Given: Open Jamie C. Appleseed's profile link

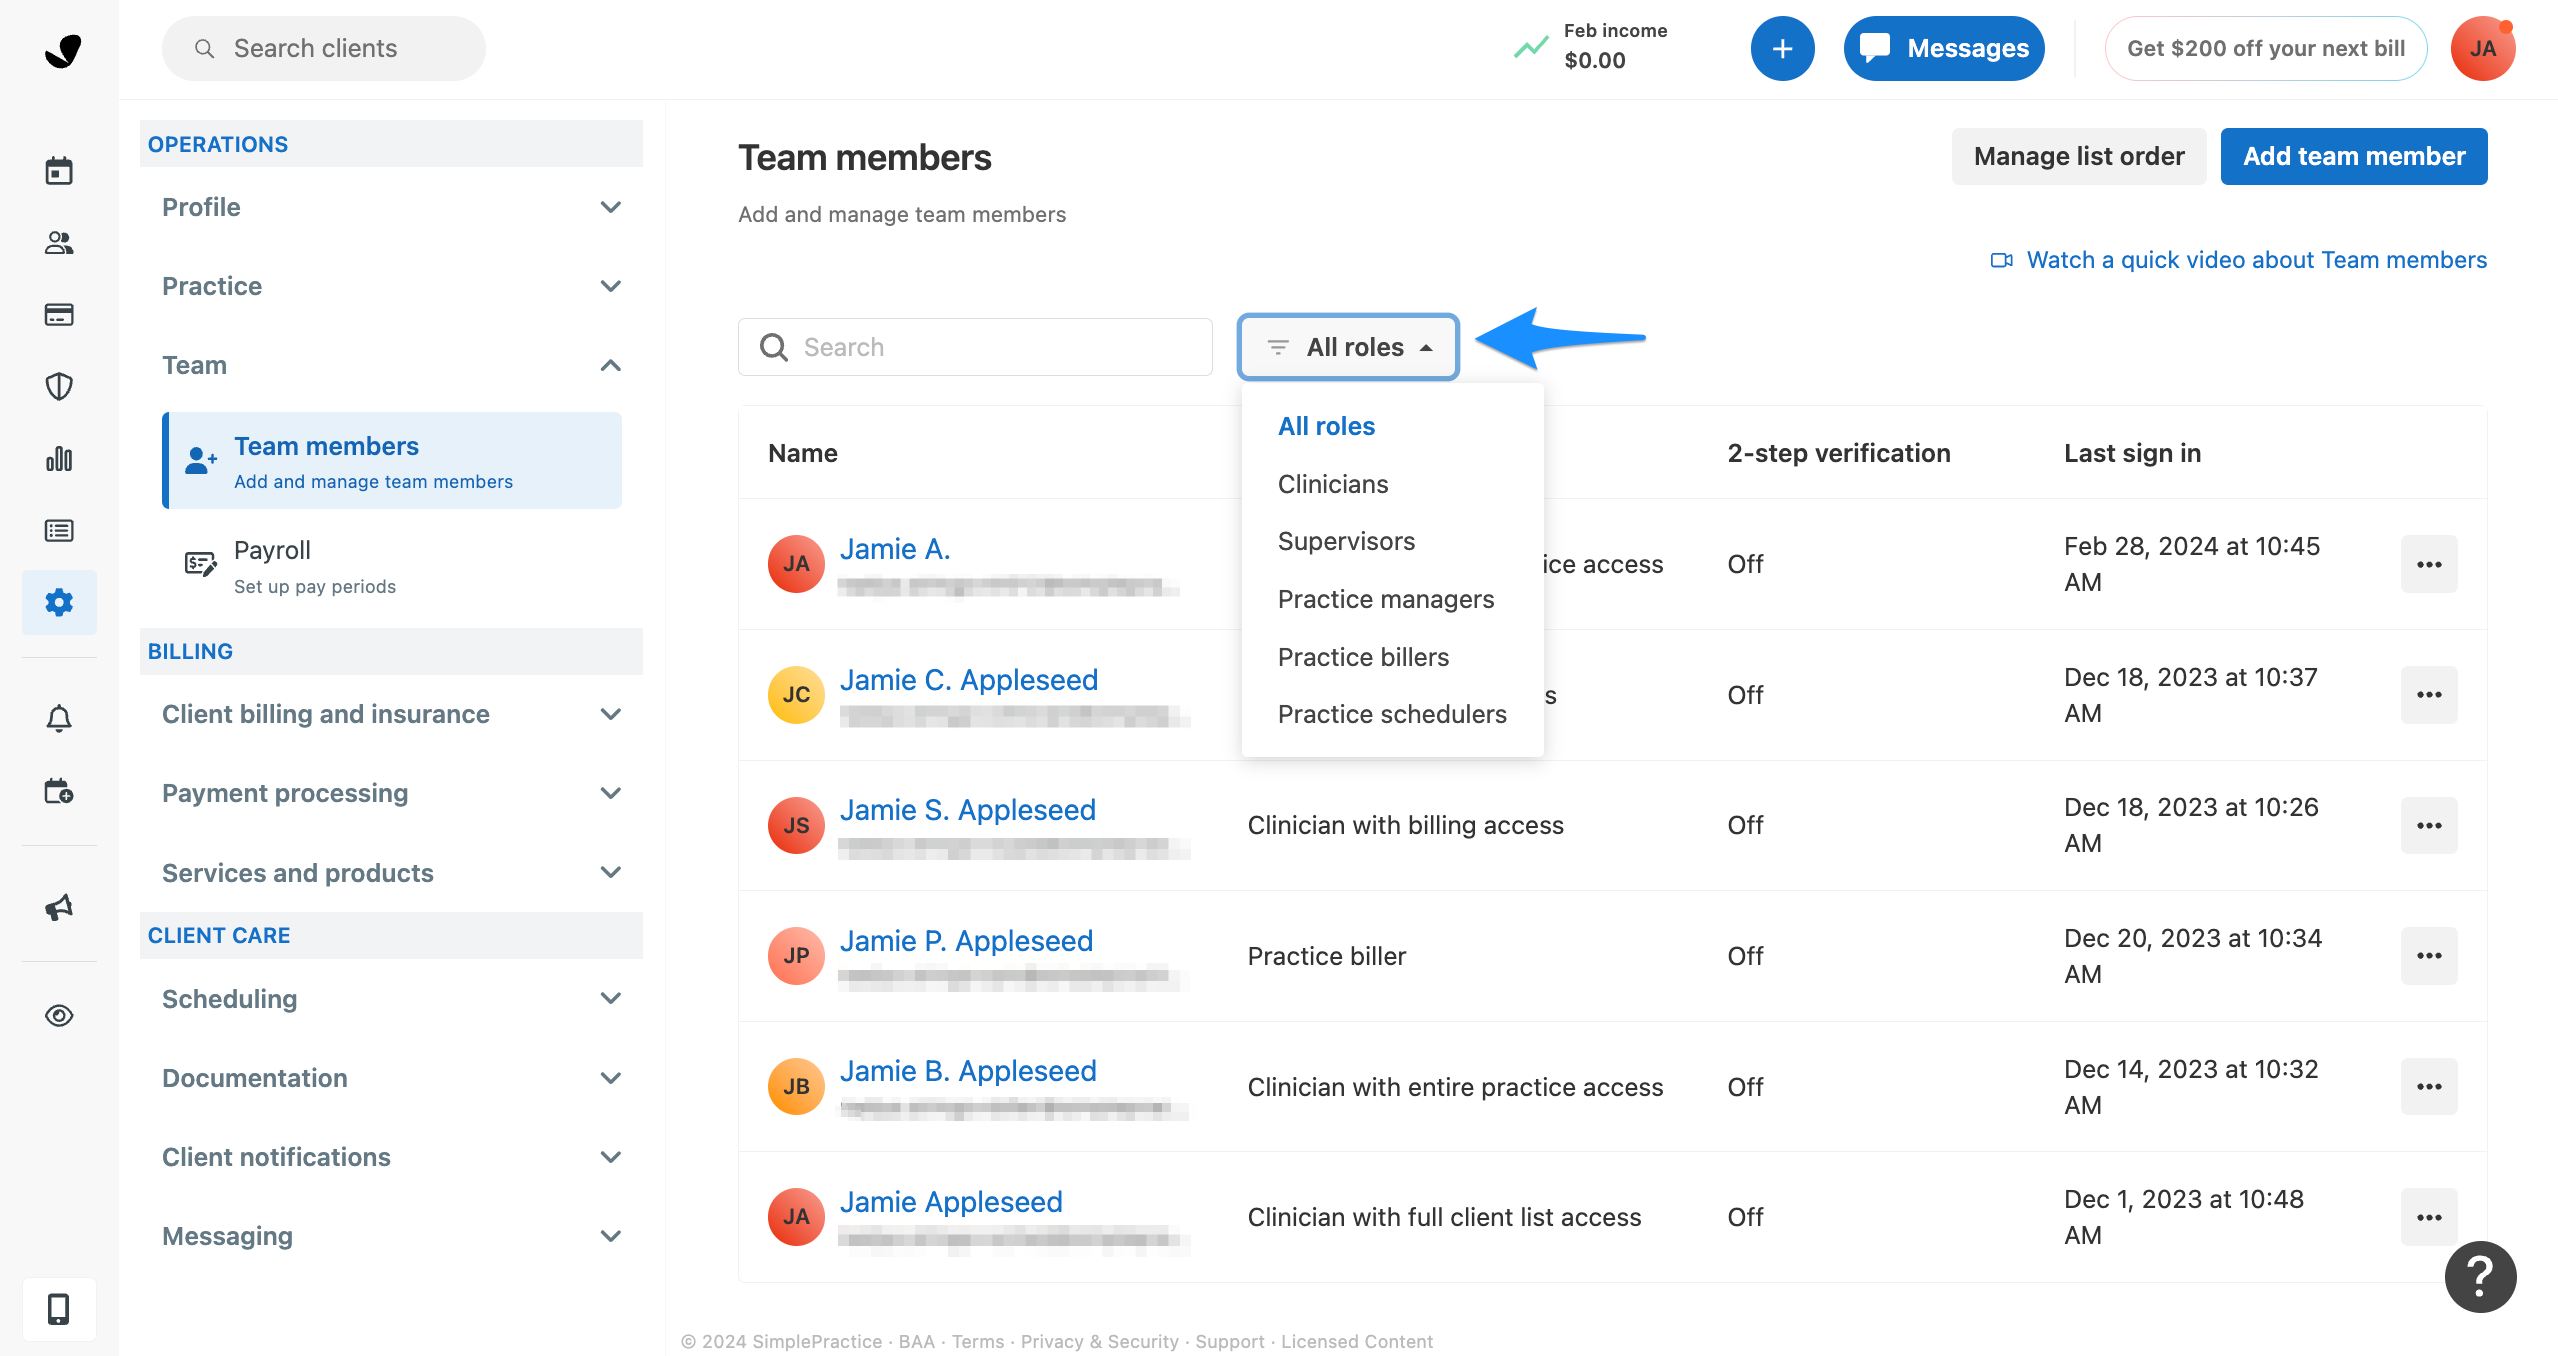Looking at the screenshot, I should click(x=969, y=680).
